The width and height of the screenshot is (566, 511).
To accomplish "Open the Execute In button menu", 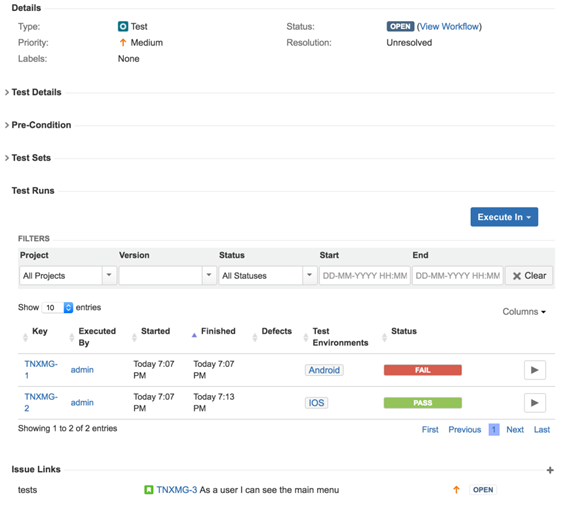I will tap(504, 217).
